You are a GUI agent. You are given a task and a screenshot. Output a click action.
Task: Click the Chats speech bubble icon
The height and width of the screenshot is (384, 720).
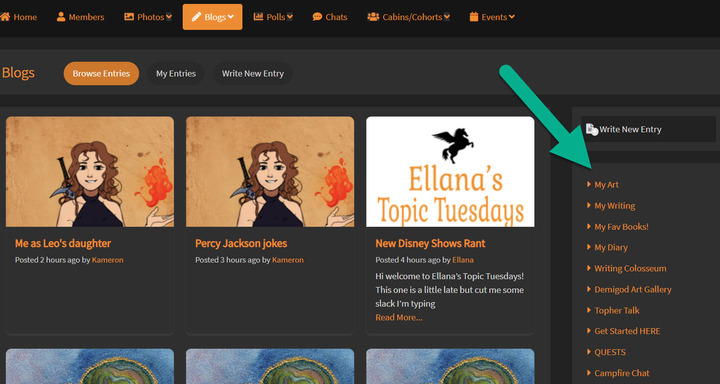(317, 17)
